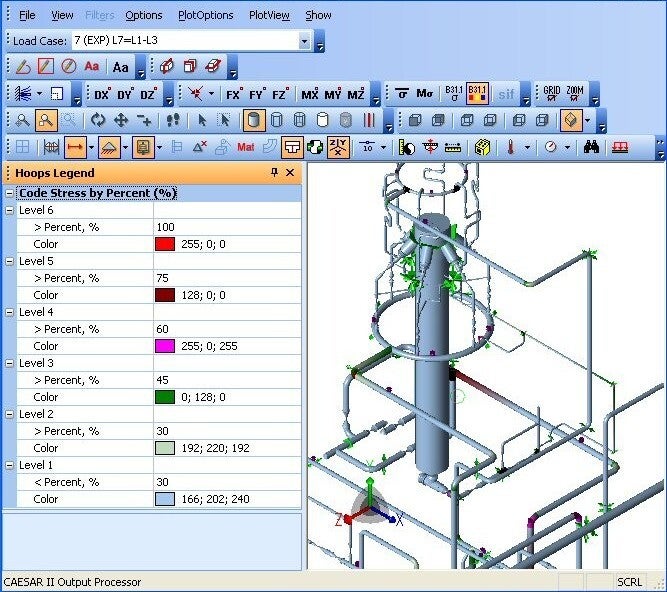Select the MX moment toolbar button
This screenshot has width=667, height=592.
pos(309,94)
